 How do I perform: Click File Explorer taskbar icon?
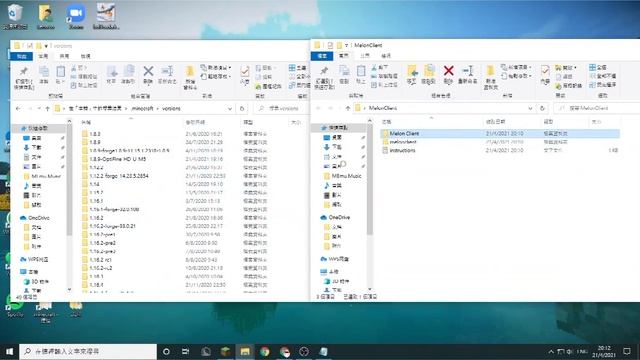pyautogui.click(x=245, y=351)
